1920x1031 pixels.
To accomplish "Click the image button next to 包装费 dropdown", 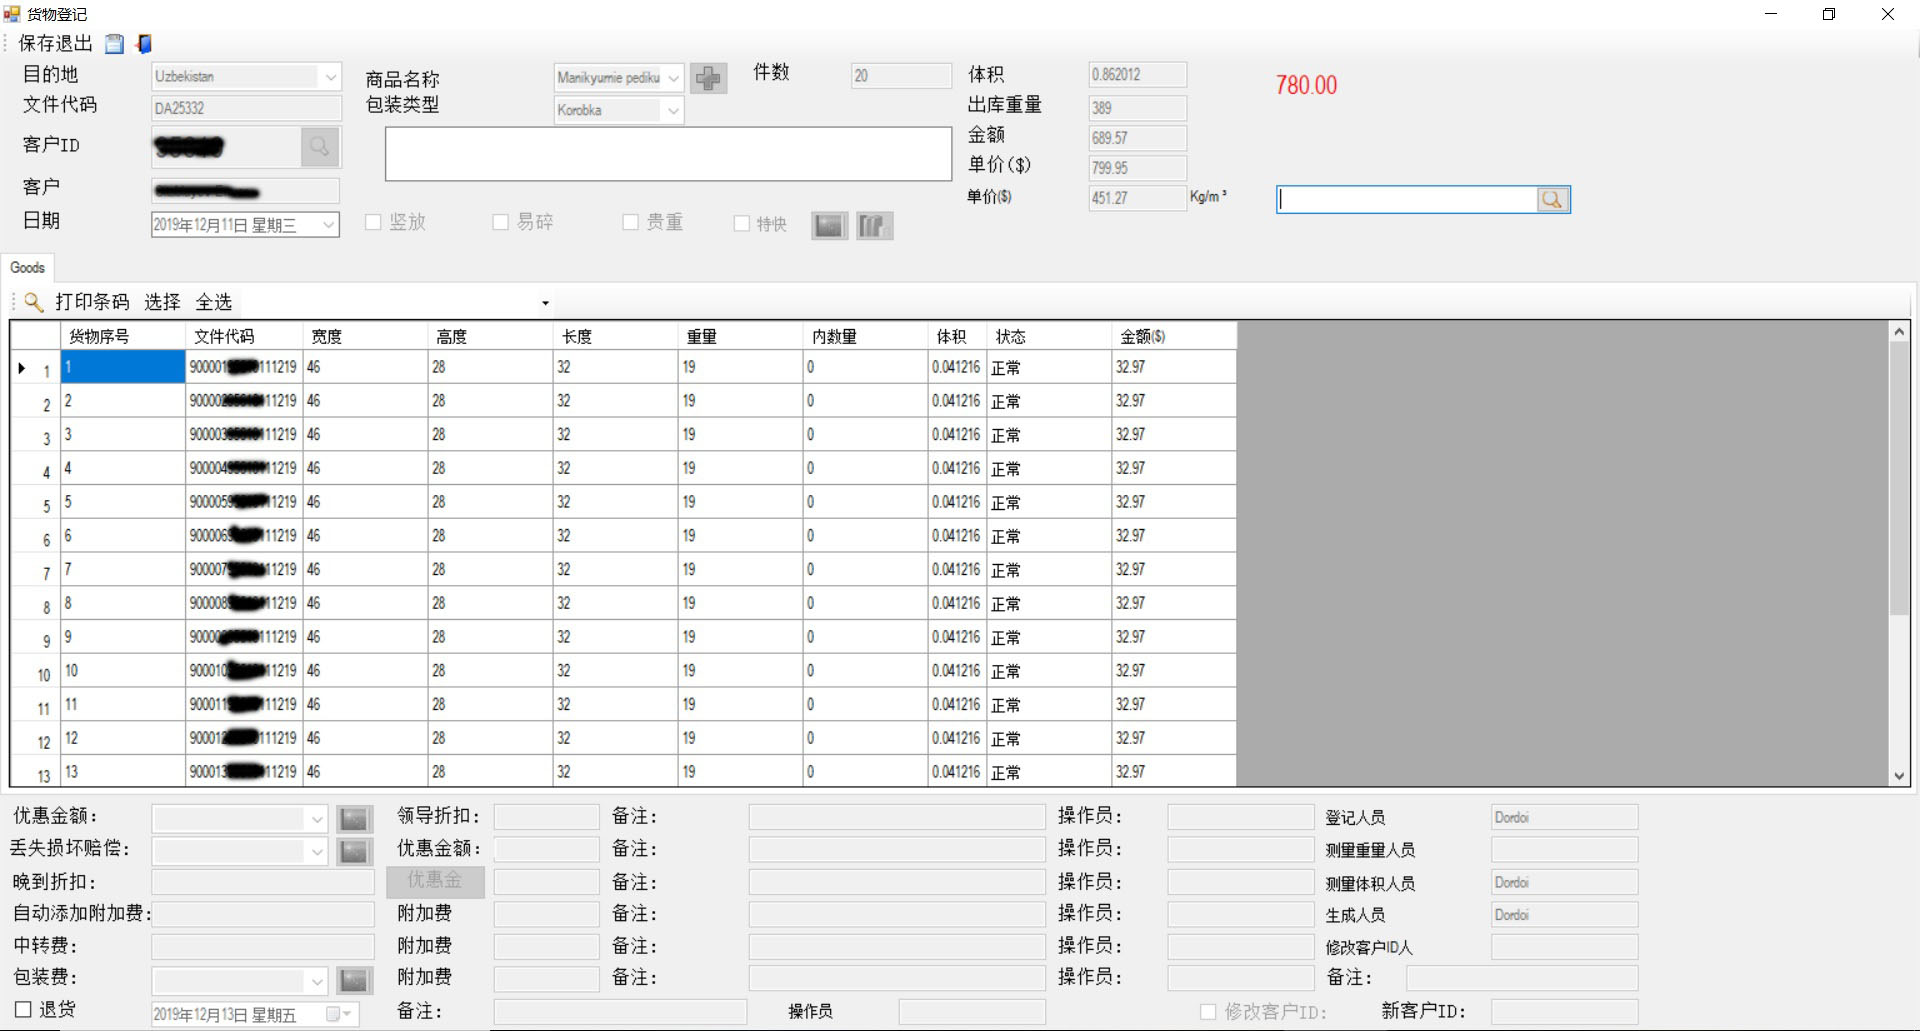I will (x=354, y=980).
